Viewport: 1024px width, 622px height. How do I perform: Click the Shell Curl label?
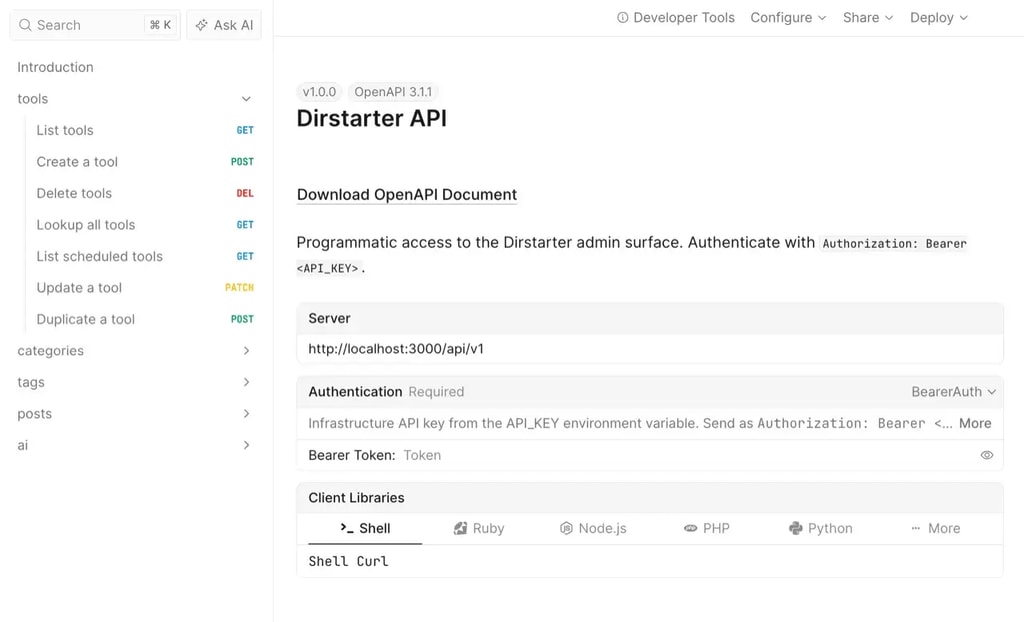coord(348,561)
